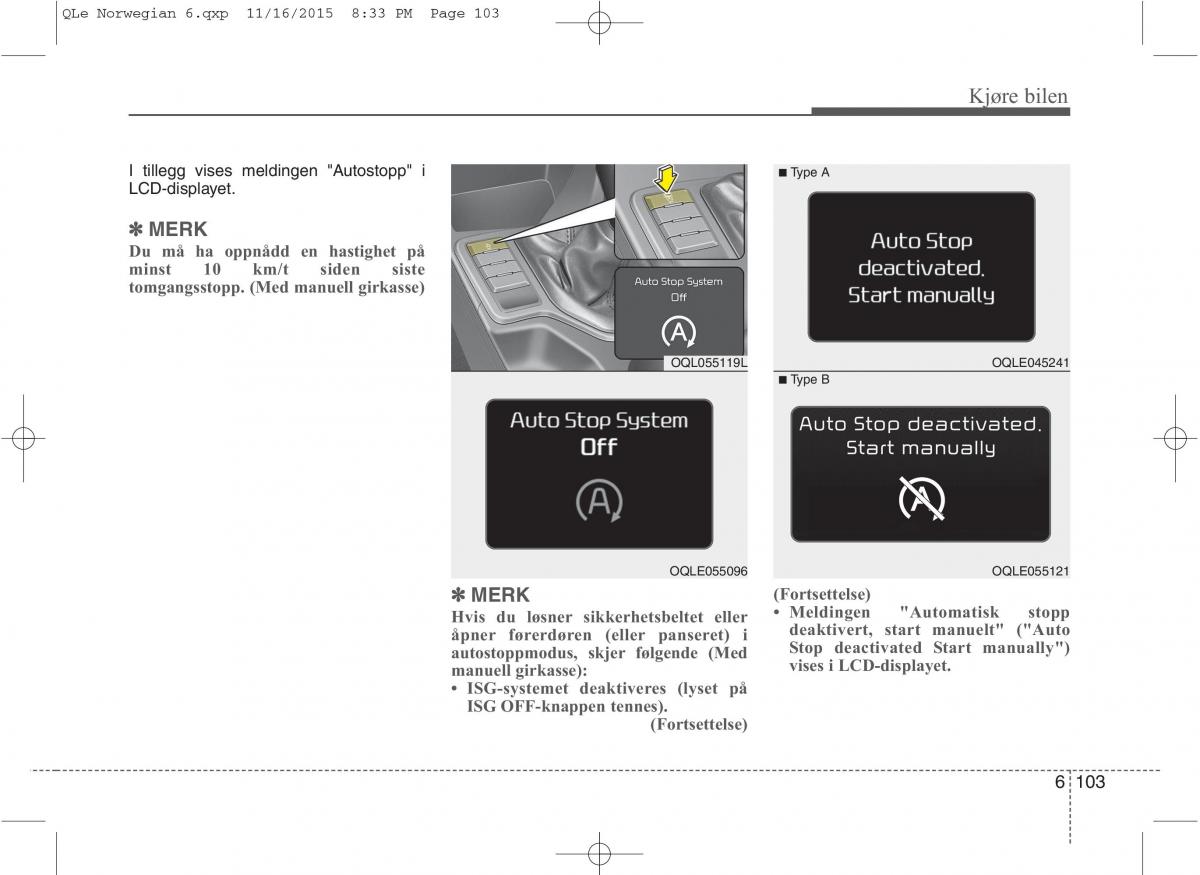Select the gear shifter console photo

(598, 267)
